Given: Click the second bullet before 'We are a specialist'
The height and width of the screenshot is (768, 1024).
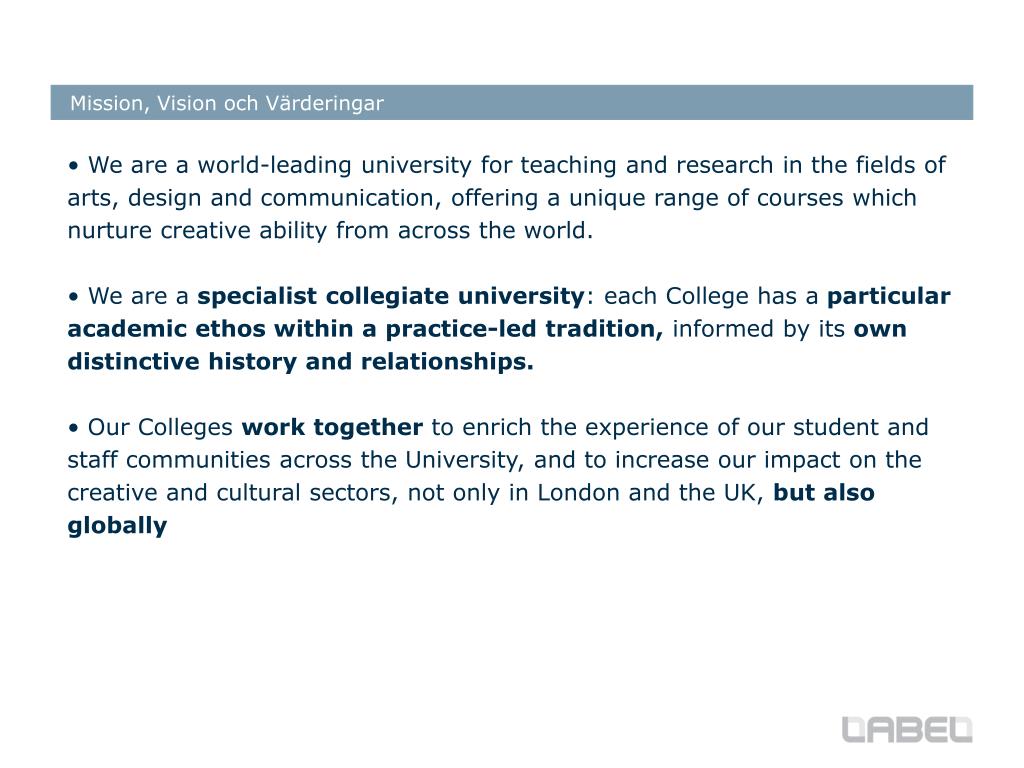Looking at the screenshot, I should tap(73, 297).
